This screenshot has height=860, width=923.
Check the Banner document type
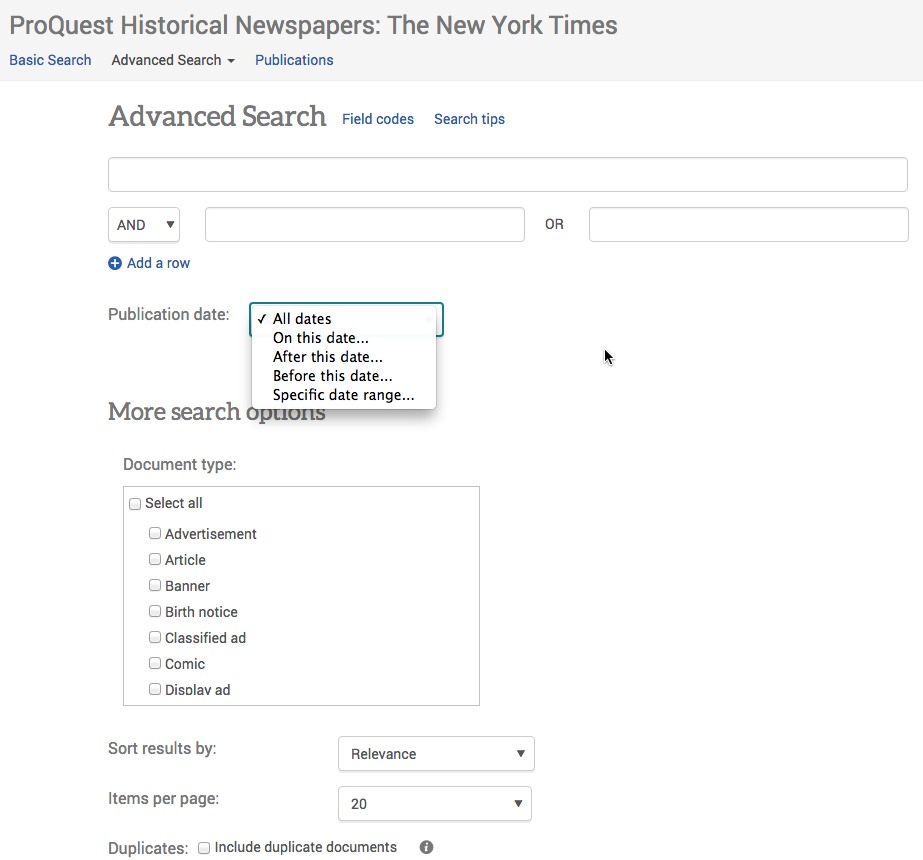[155, 585]
